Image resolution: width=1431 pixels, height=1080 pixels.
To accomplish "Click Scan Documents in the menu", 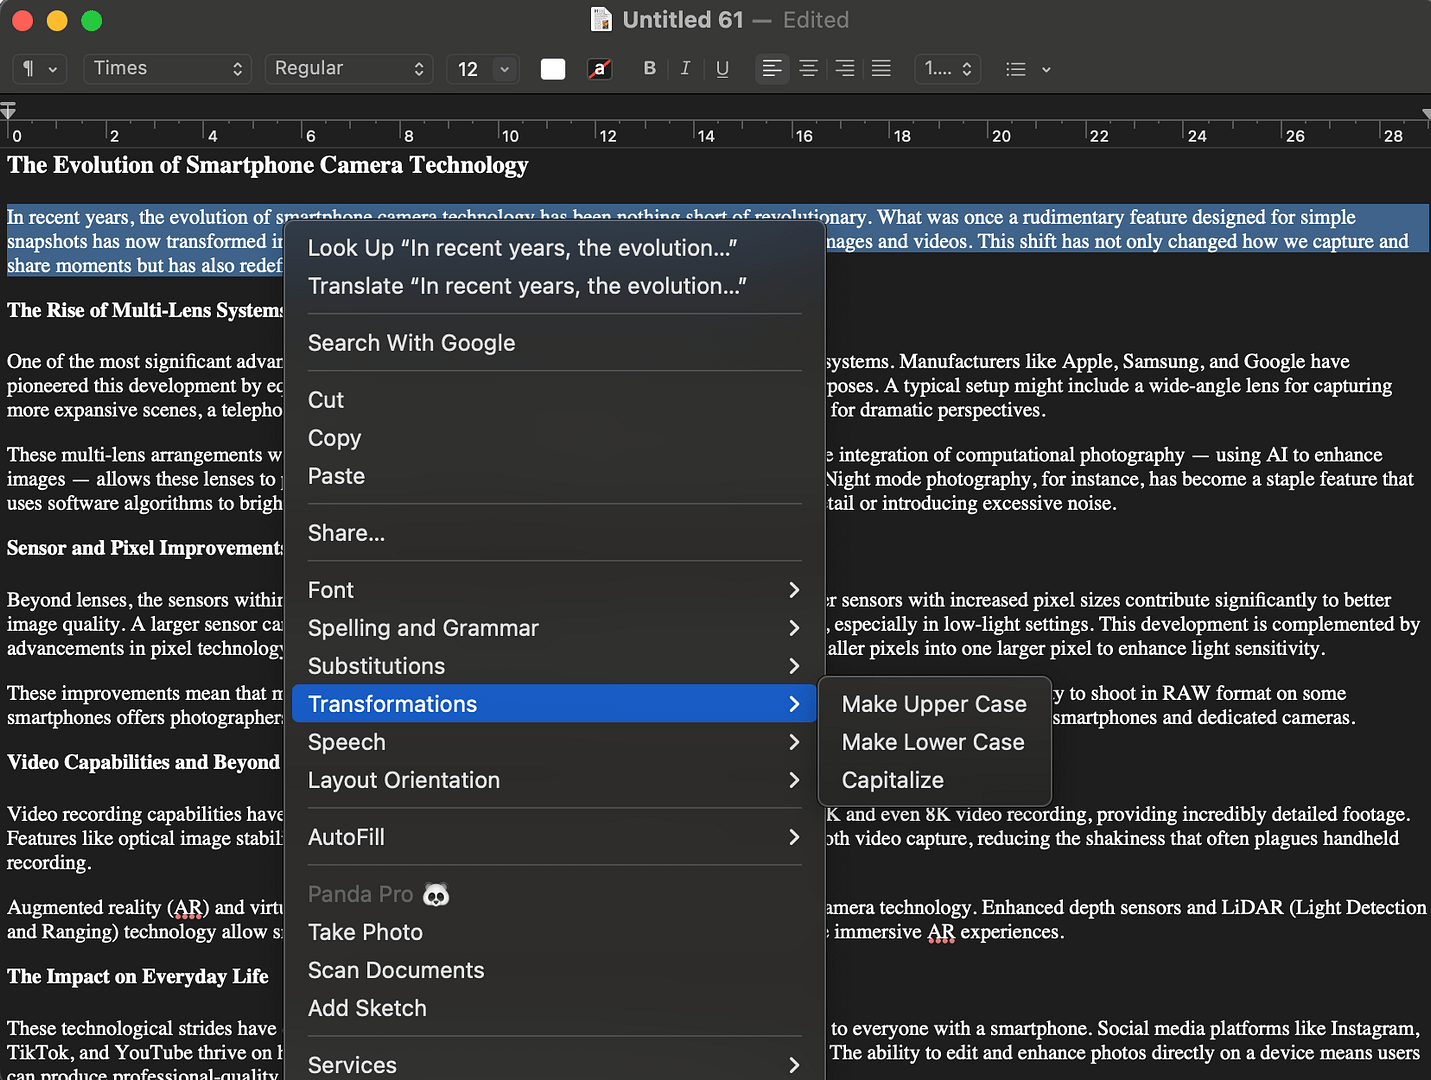I will point(396,970).
